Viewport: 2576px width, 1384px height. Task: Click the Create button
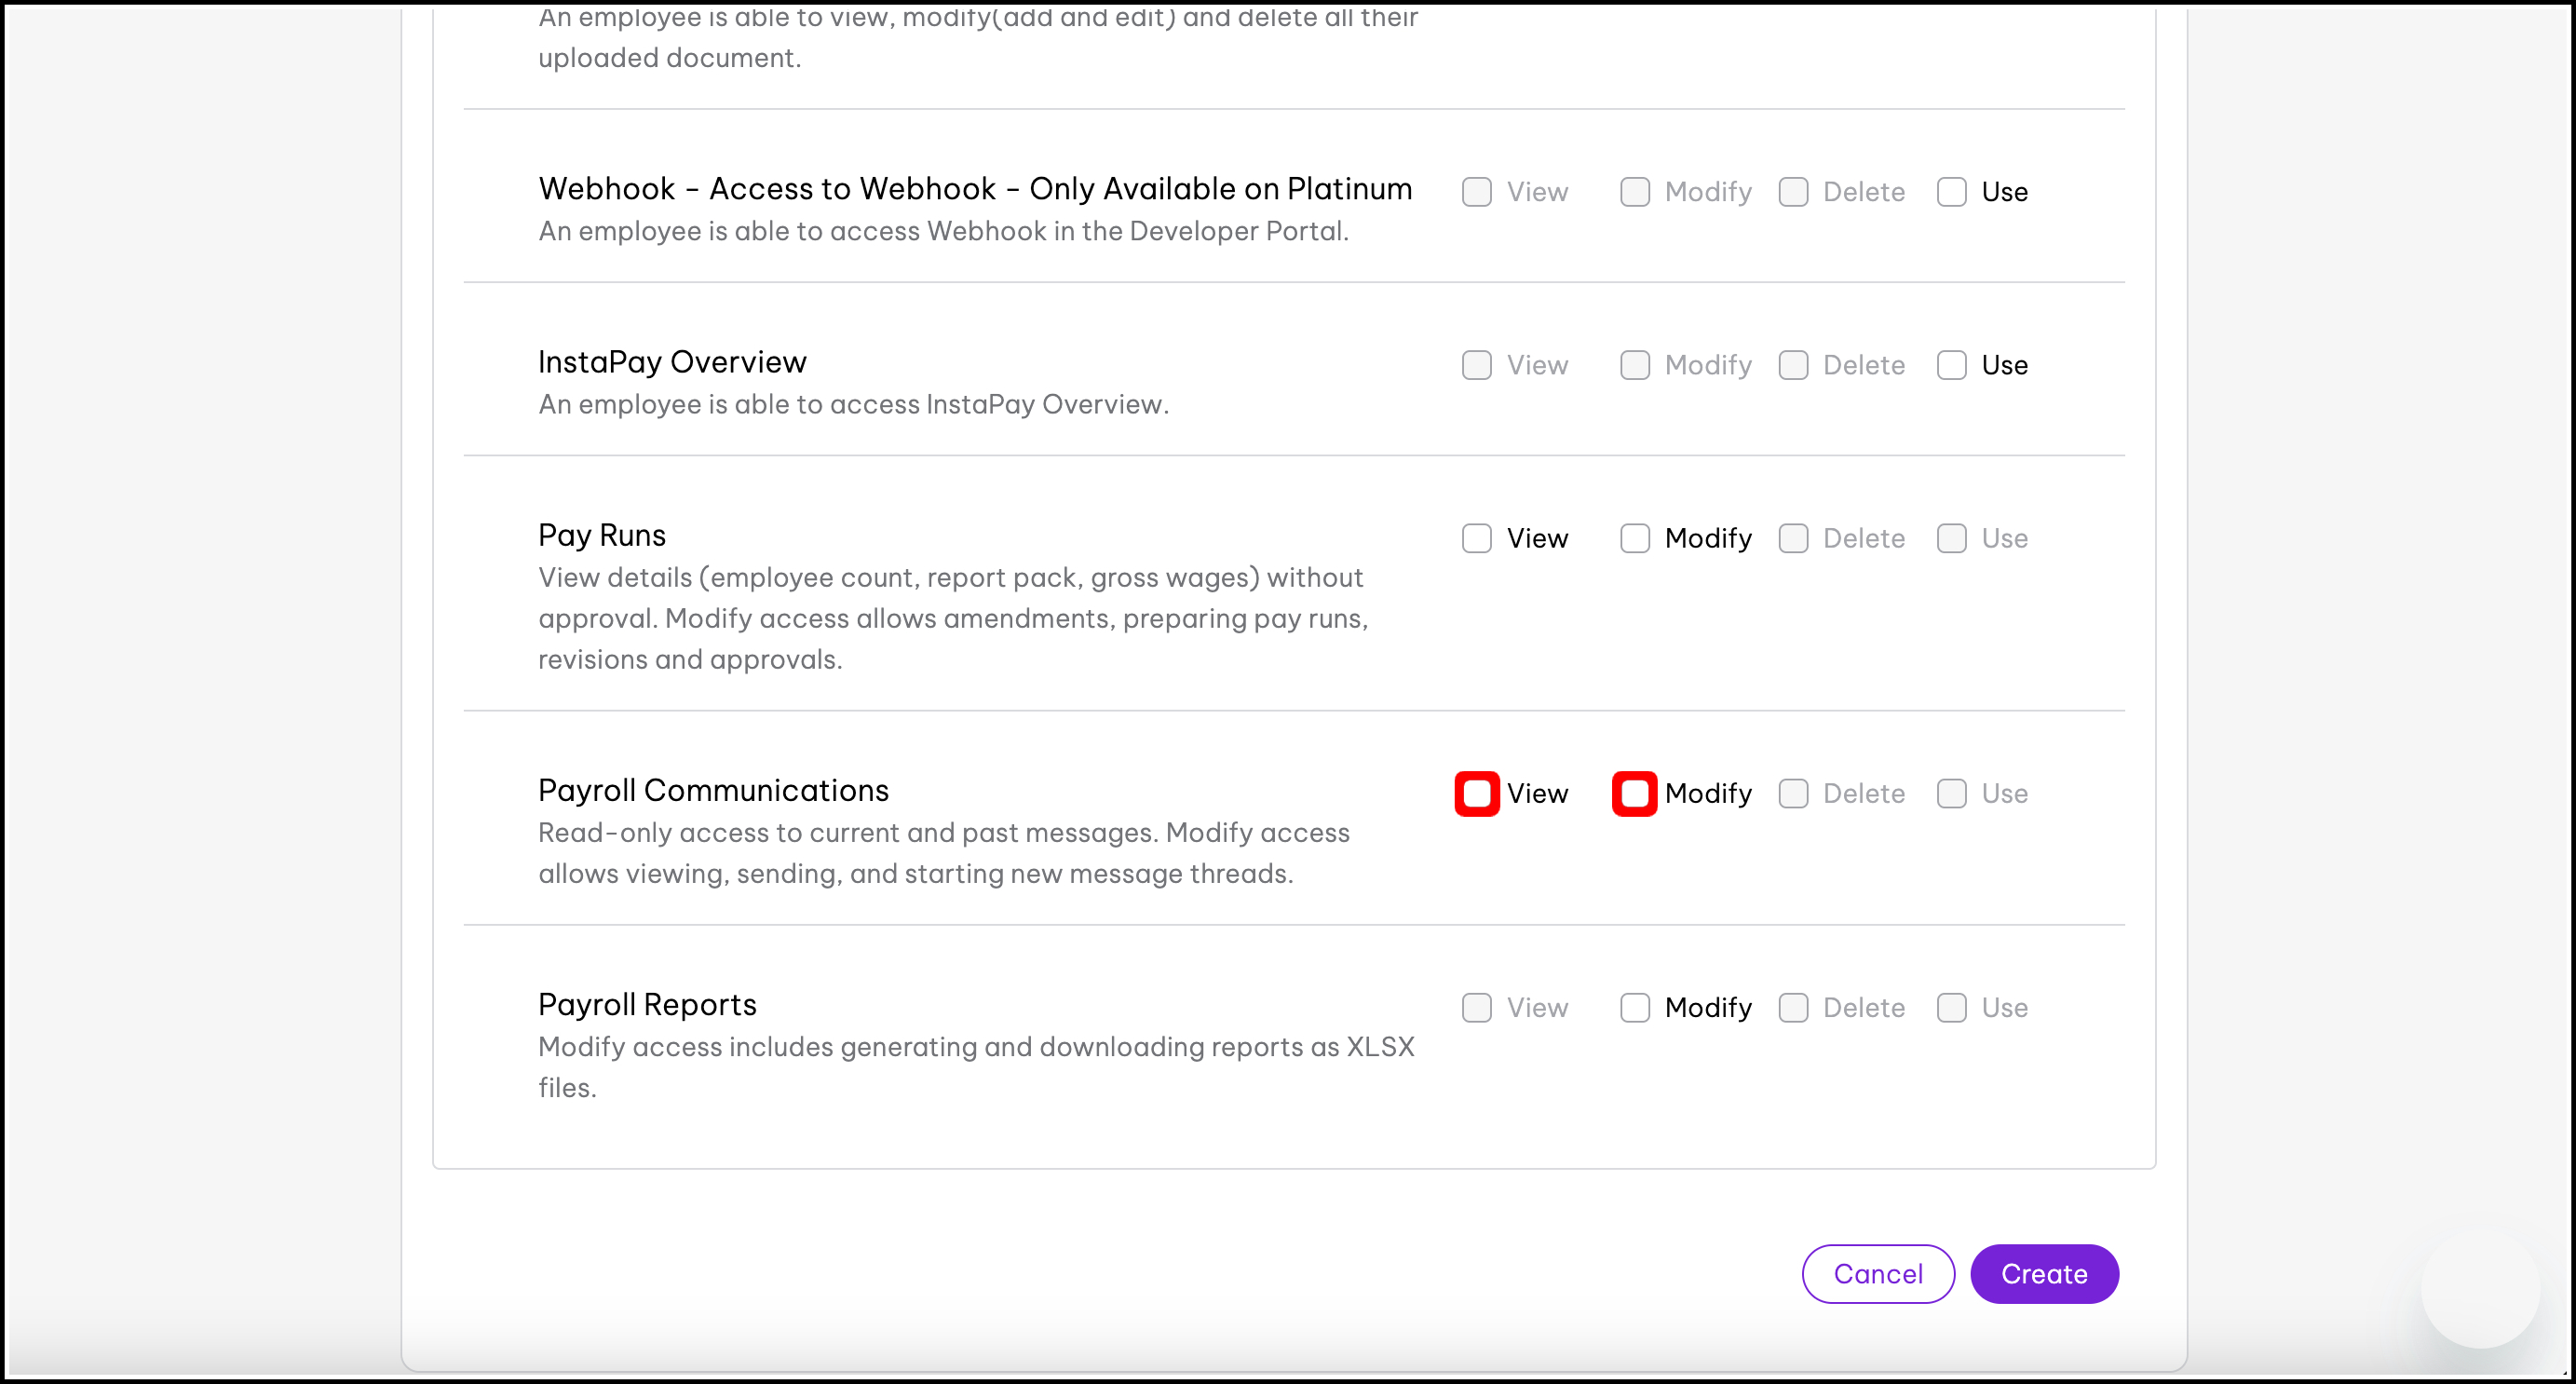tap(2043, 1274)
